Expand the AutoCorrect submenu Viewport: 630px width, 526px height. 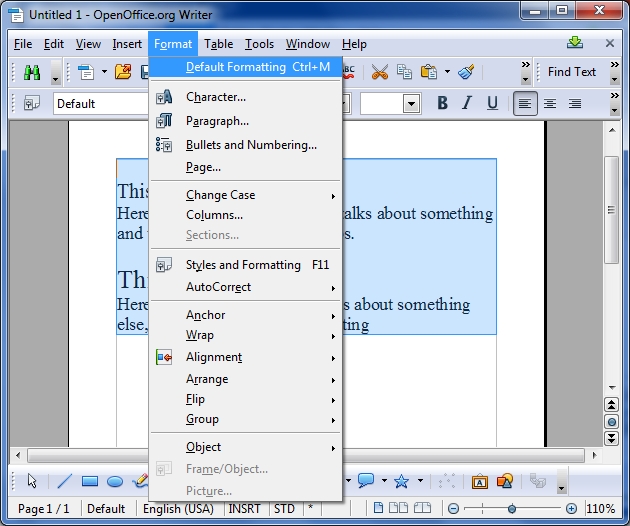(x=245, y=287)
